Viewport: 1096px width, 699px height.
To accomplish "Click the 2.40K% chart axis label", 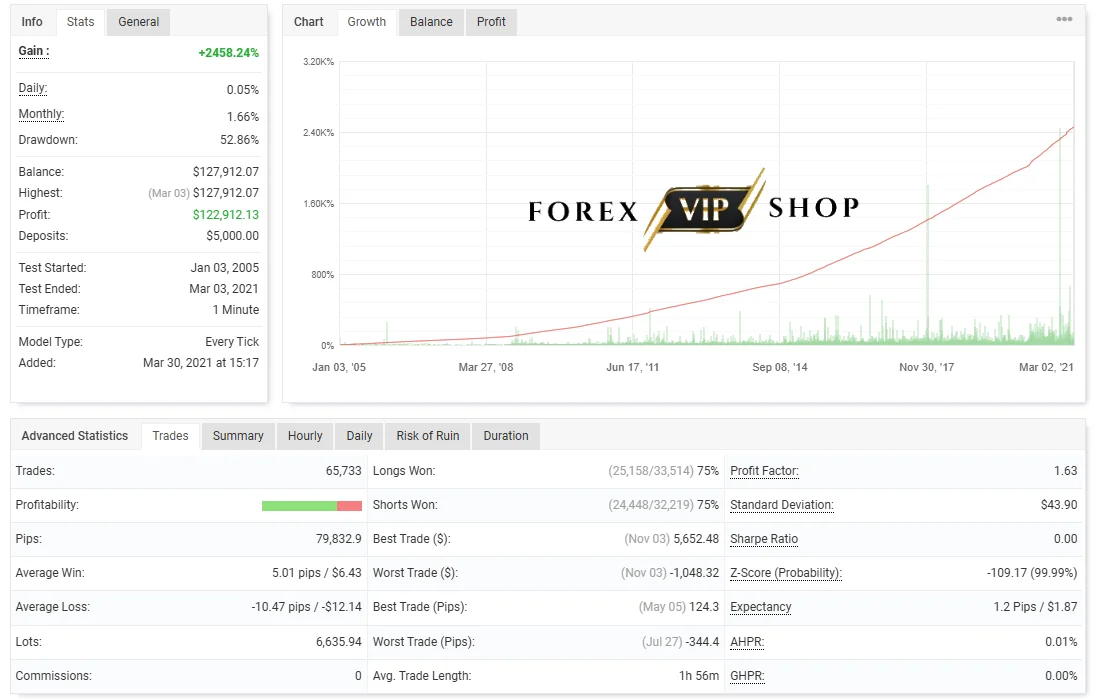I will click(318, 133).
